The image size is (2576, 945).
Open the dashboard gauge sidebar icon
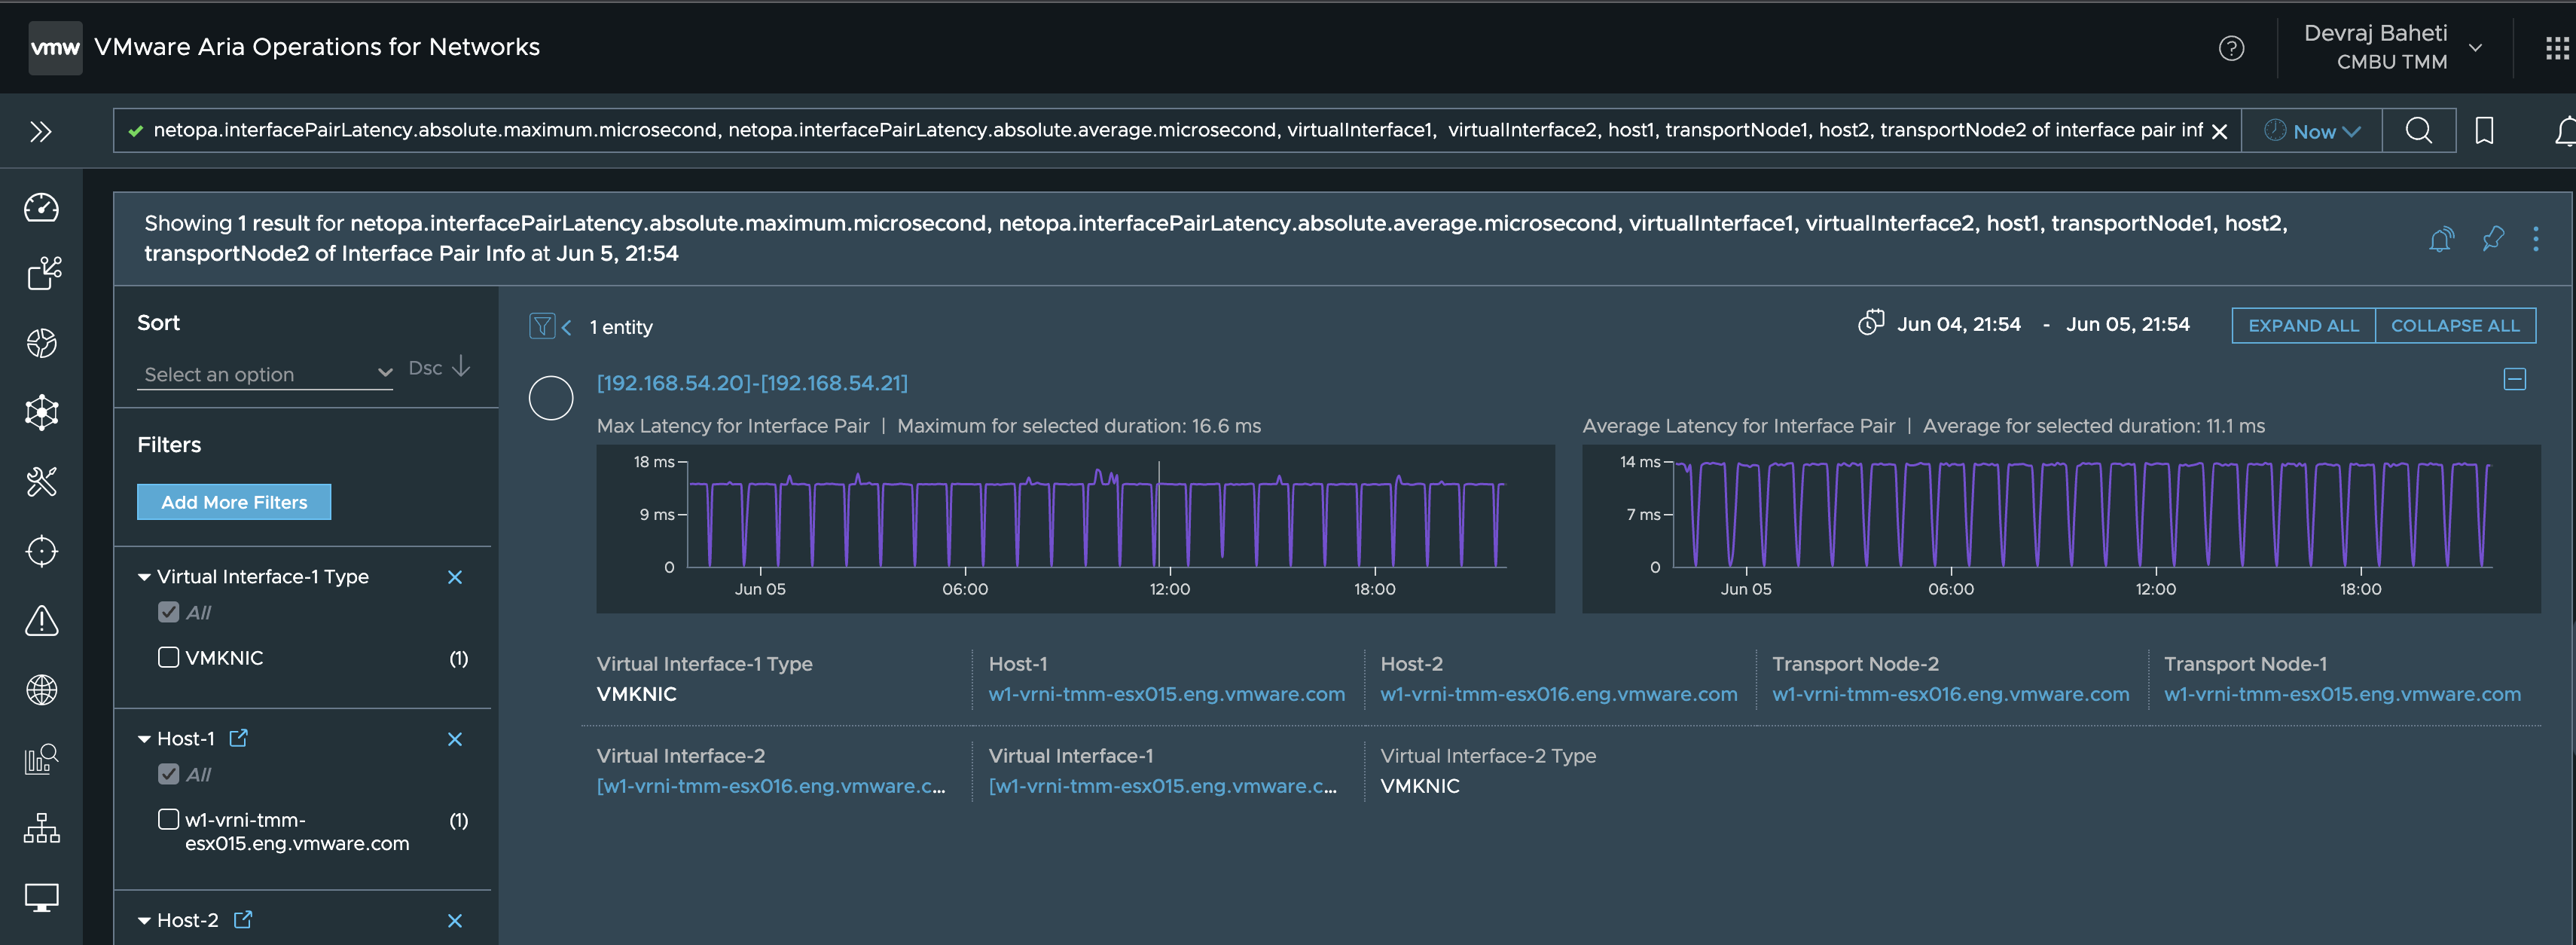tap(41, 207)
